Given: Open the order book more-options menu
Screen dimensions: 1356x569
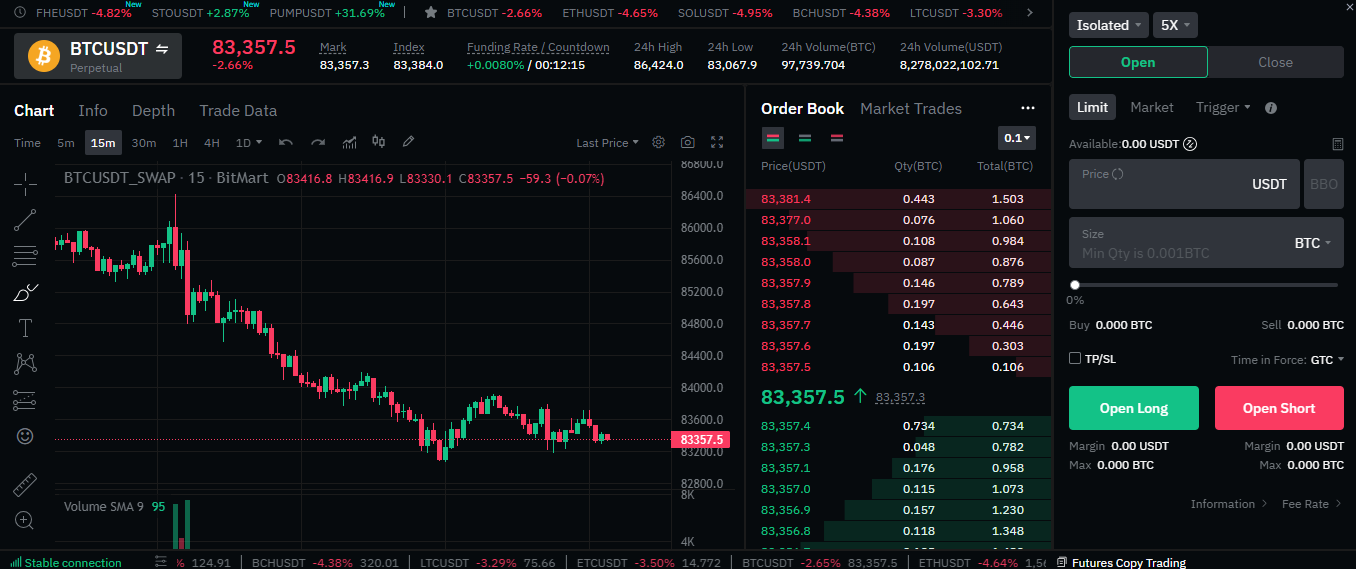Looking at the screenshot, I should point(1028,108).
